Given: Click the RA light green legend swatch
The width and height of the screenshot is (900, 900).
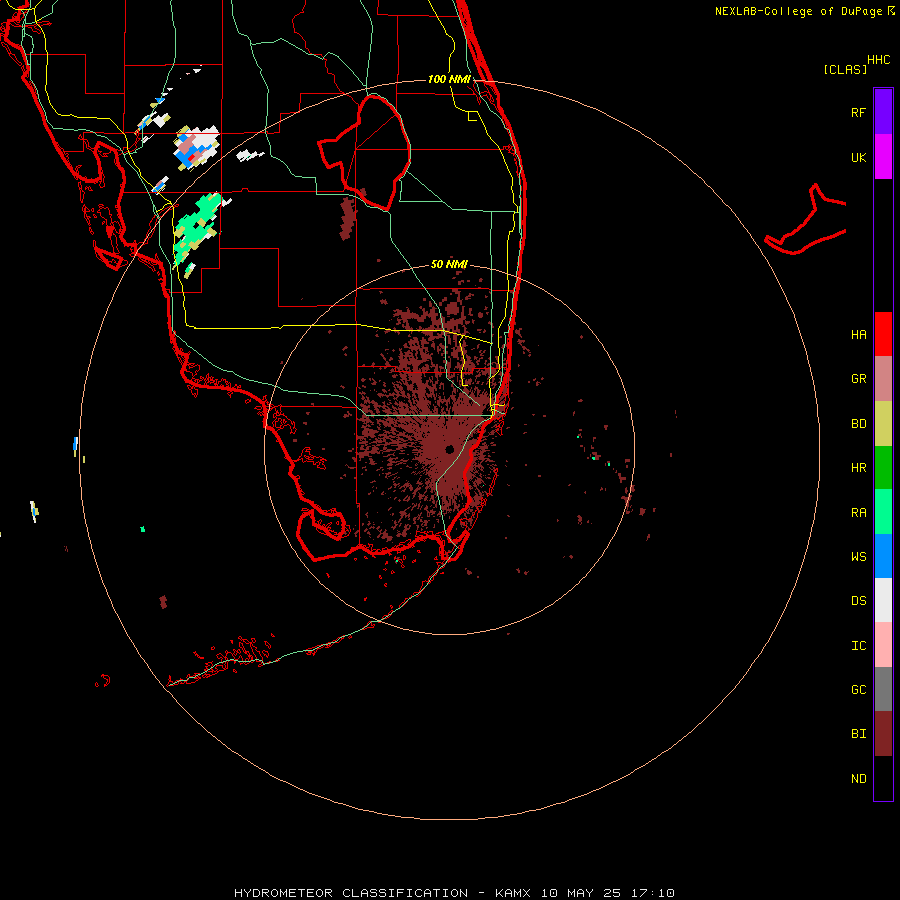Looking at the screenshot, I should (883, 512).
